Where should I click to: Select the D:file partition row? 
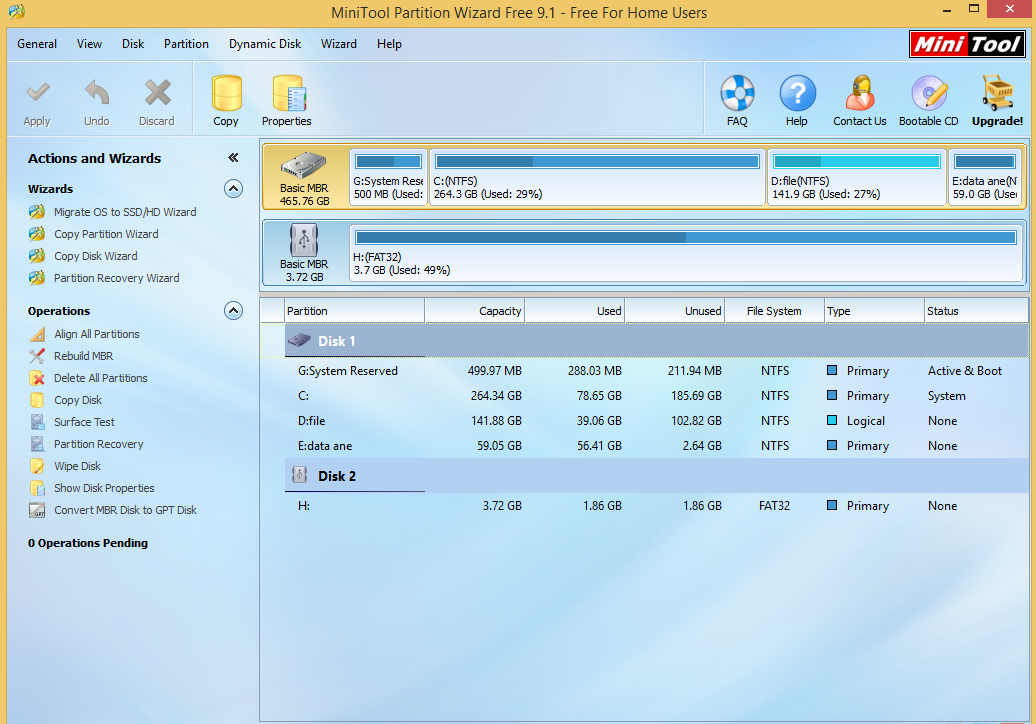[x=657, y=421]
